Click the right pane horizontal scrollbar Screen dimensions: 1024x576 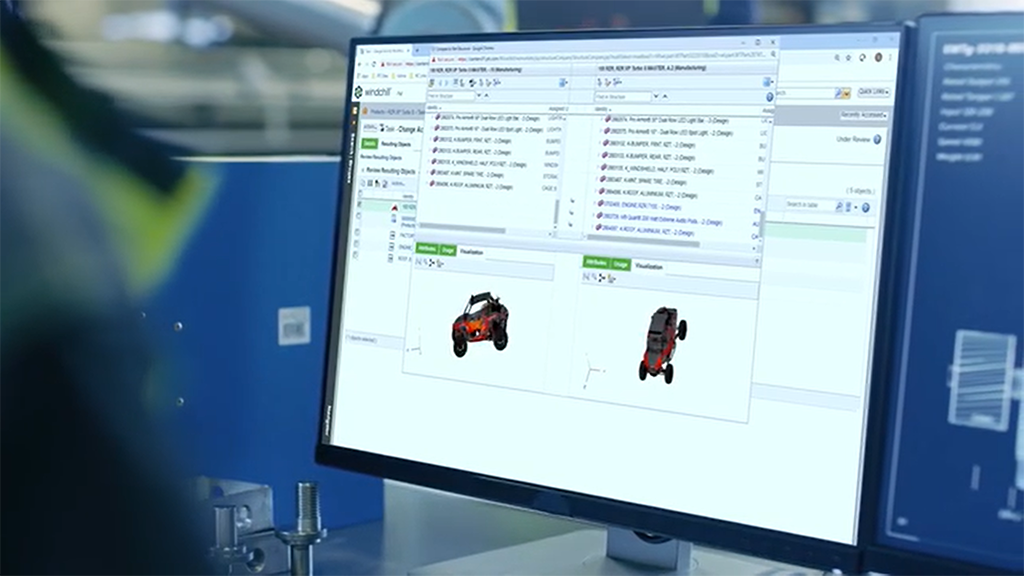tap(643, 243)
